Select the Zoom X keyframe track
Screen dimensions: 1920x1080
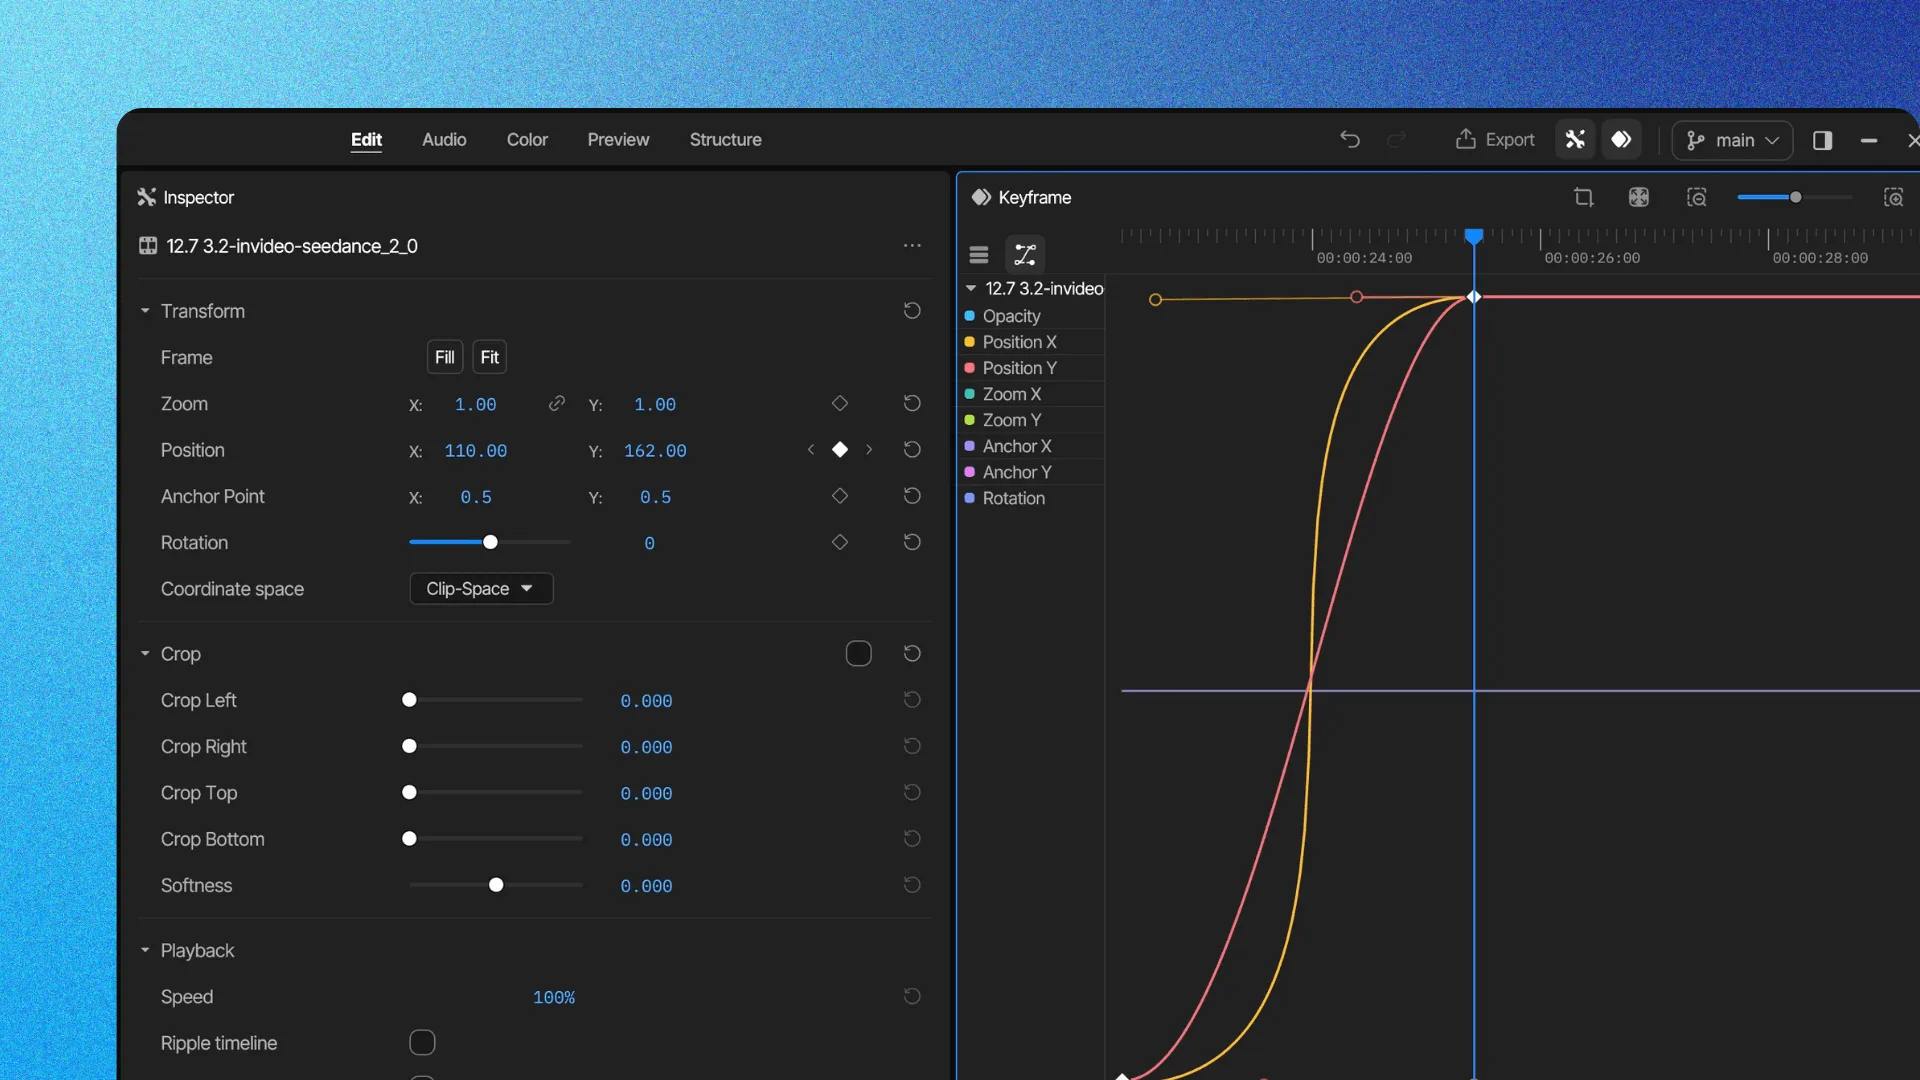click(1033, 394)
